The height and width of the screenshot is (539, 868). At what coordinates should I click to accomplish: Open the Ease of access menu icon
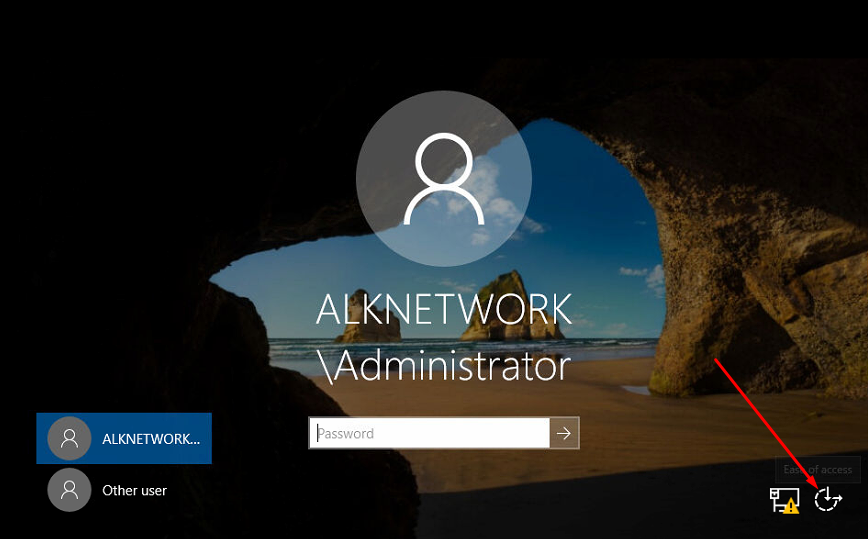click(x=828, y=499)
